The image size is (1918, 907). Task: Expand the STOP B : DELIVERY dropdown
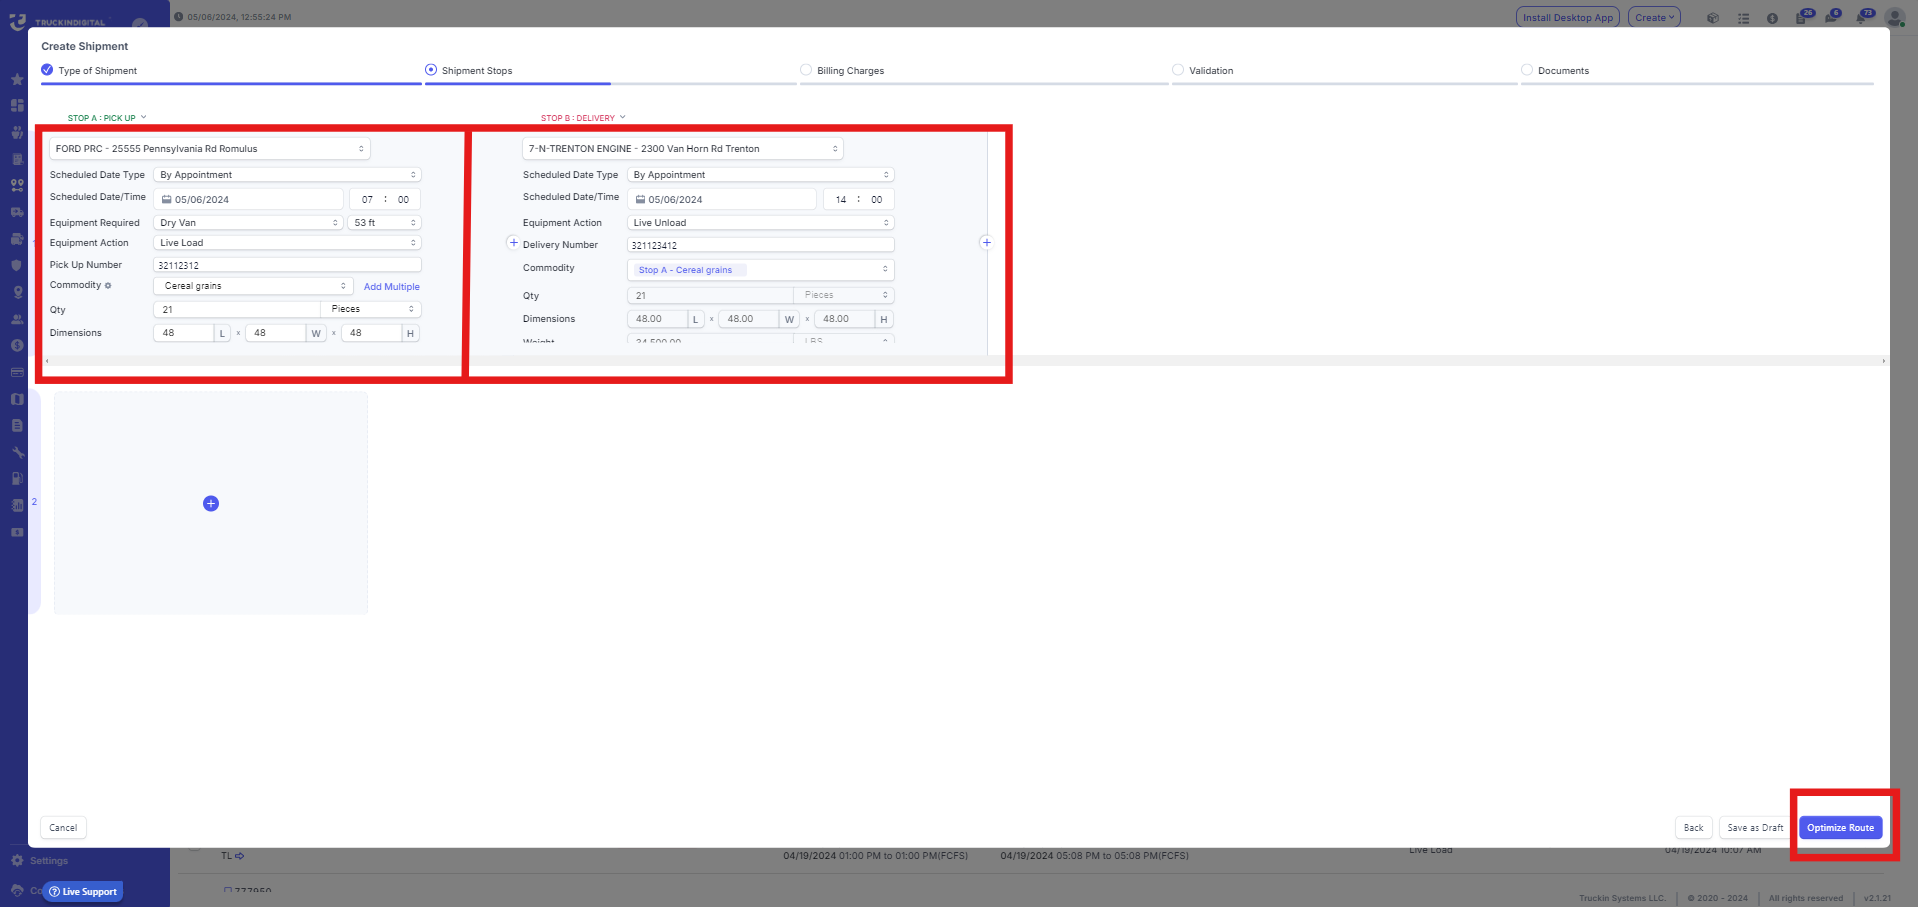[583, 118]
